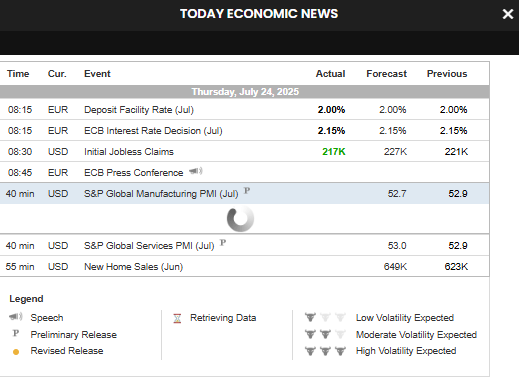Close the Today Economic News panel
The height and width of the screenshot is (382, 519).
coord(508,14)
